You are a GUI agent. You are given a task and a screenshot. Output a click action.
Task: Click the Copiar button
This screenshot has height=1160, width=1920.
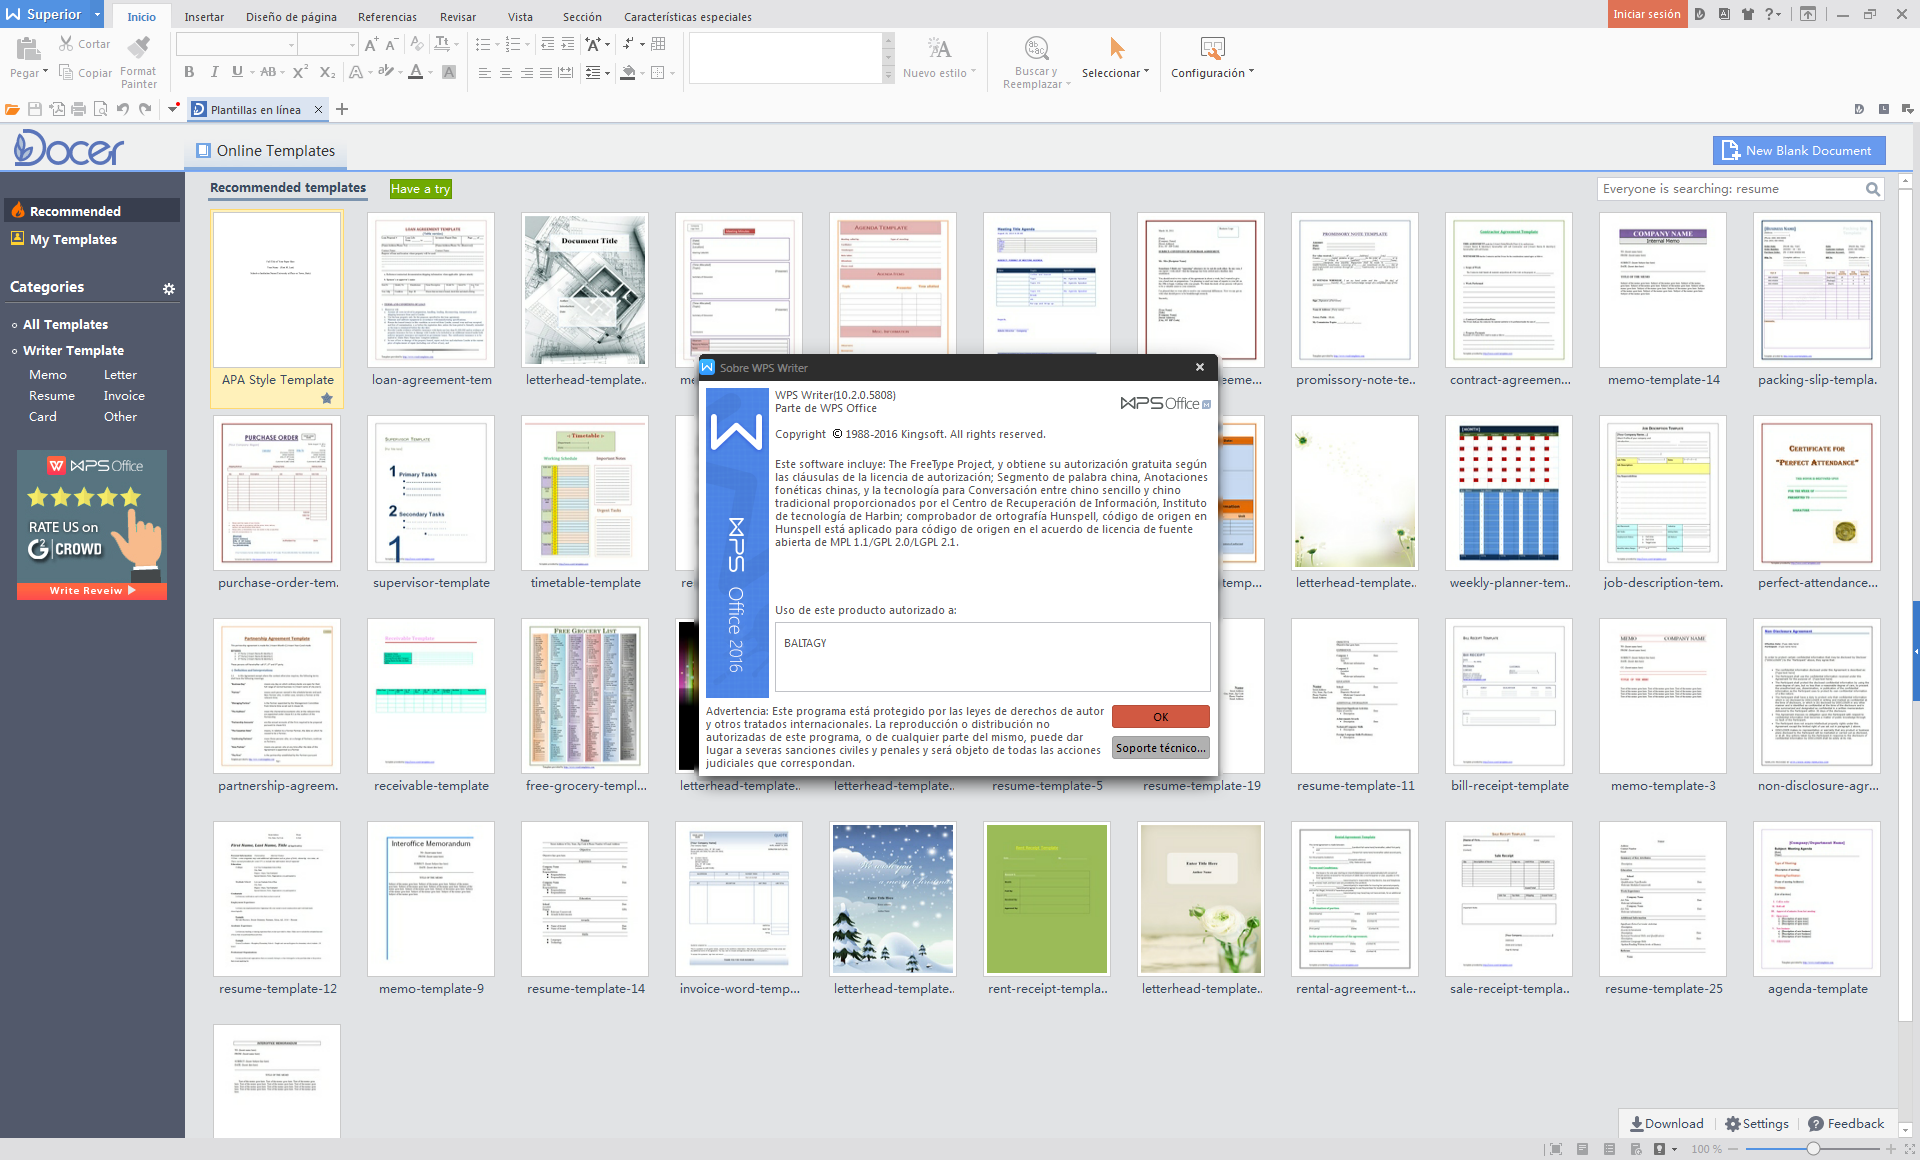pos(85,73)
